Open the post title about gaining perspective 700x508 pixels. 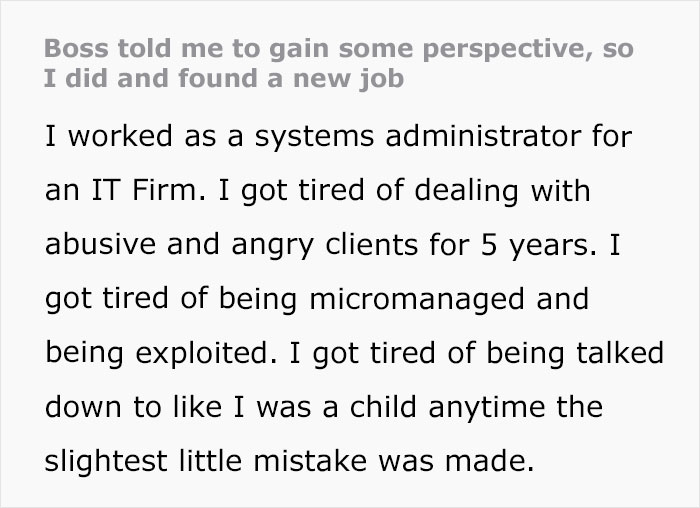tap(339, 63)
